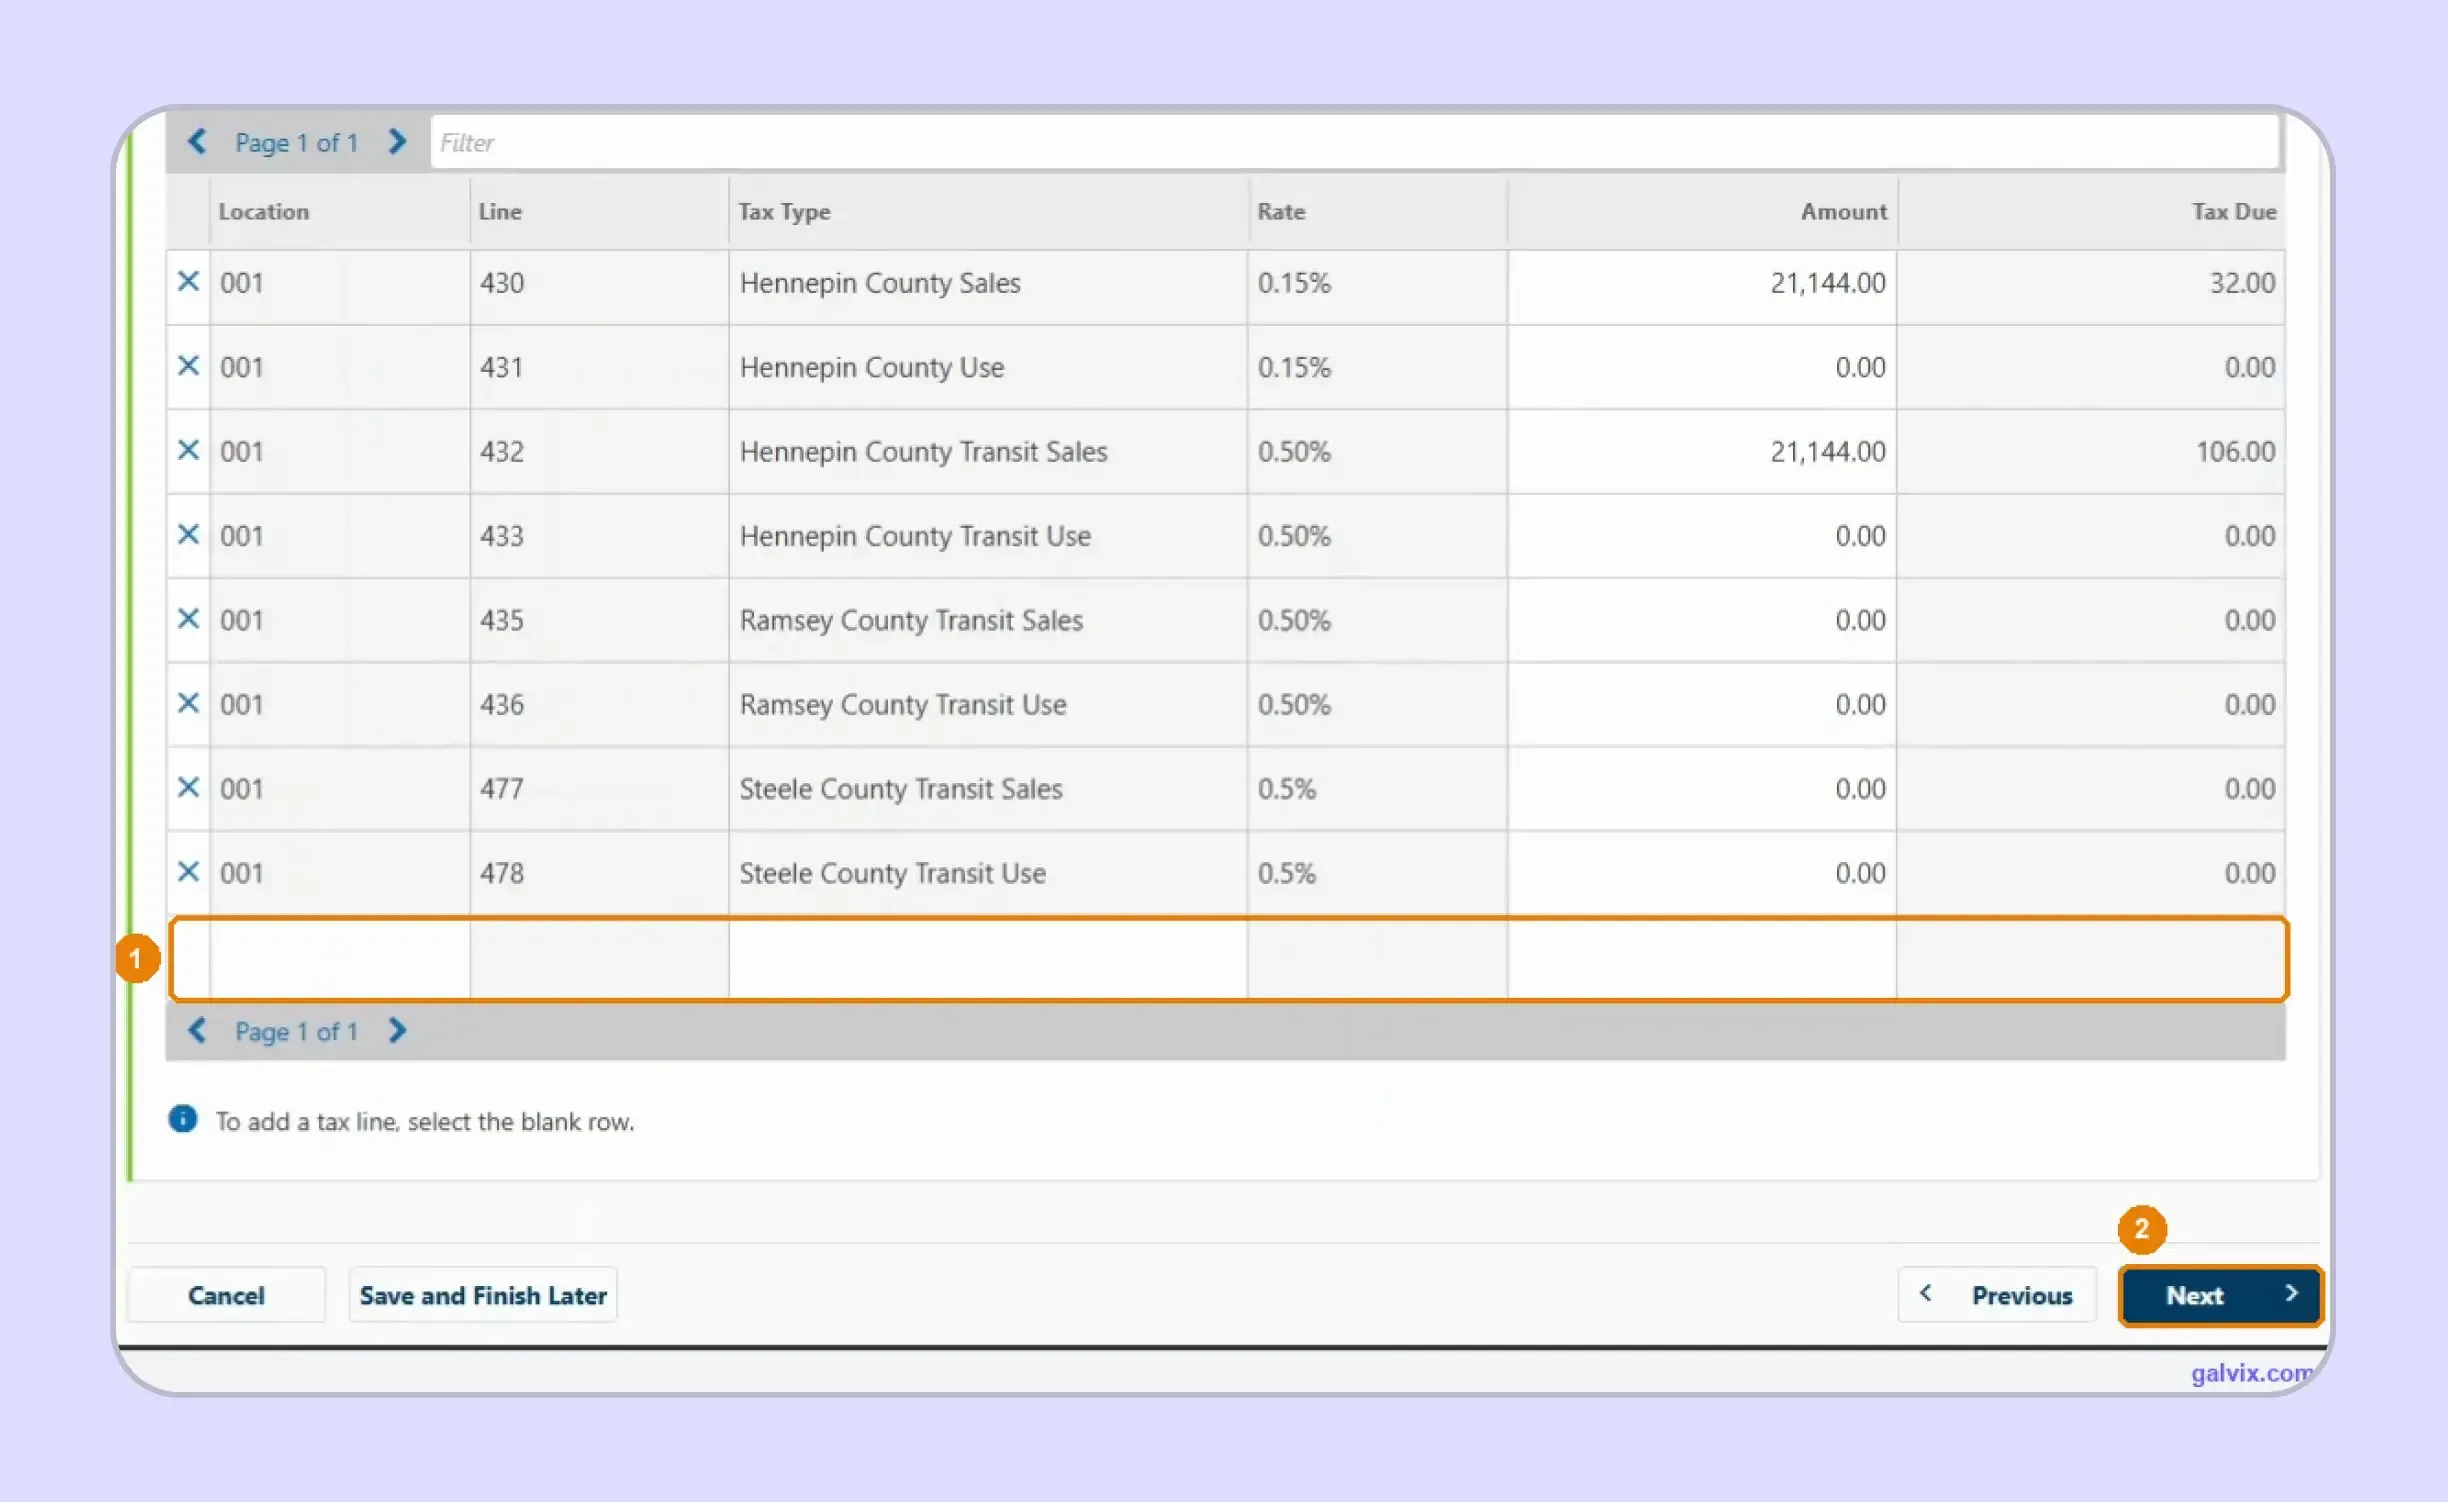Select Tax Type cell Steele County Transit Sales
Viewport: 2448px width, 1502px height.
pos(988,789)
